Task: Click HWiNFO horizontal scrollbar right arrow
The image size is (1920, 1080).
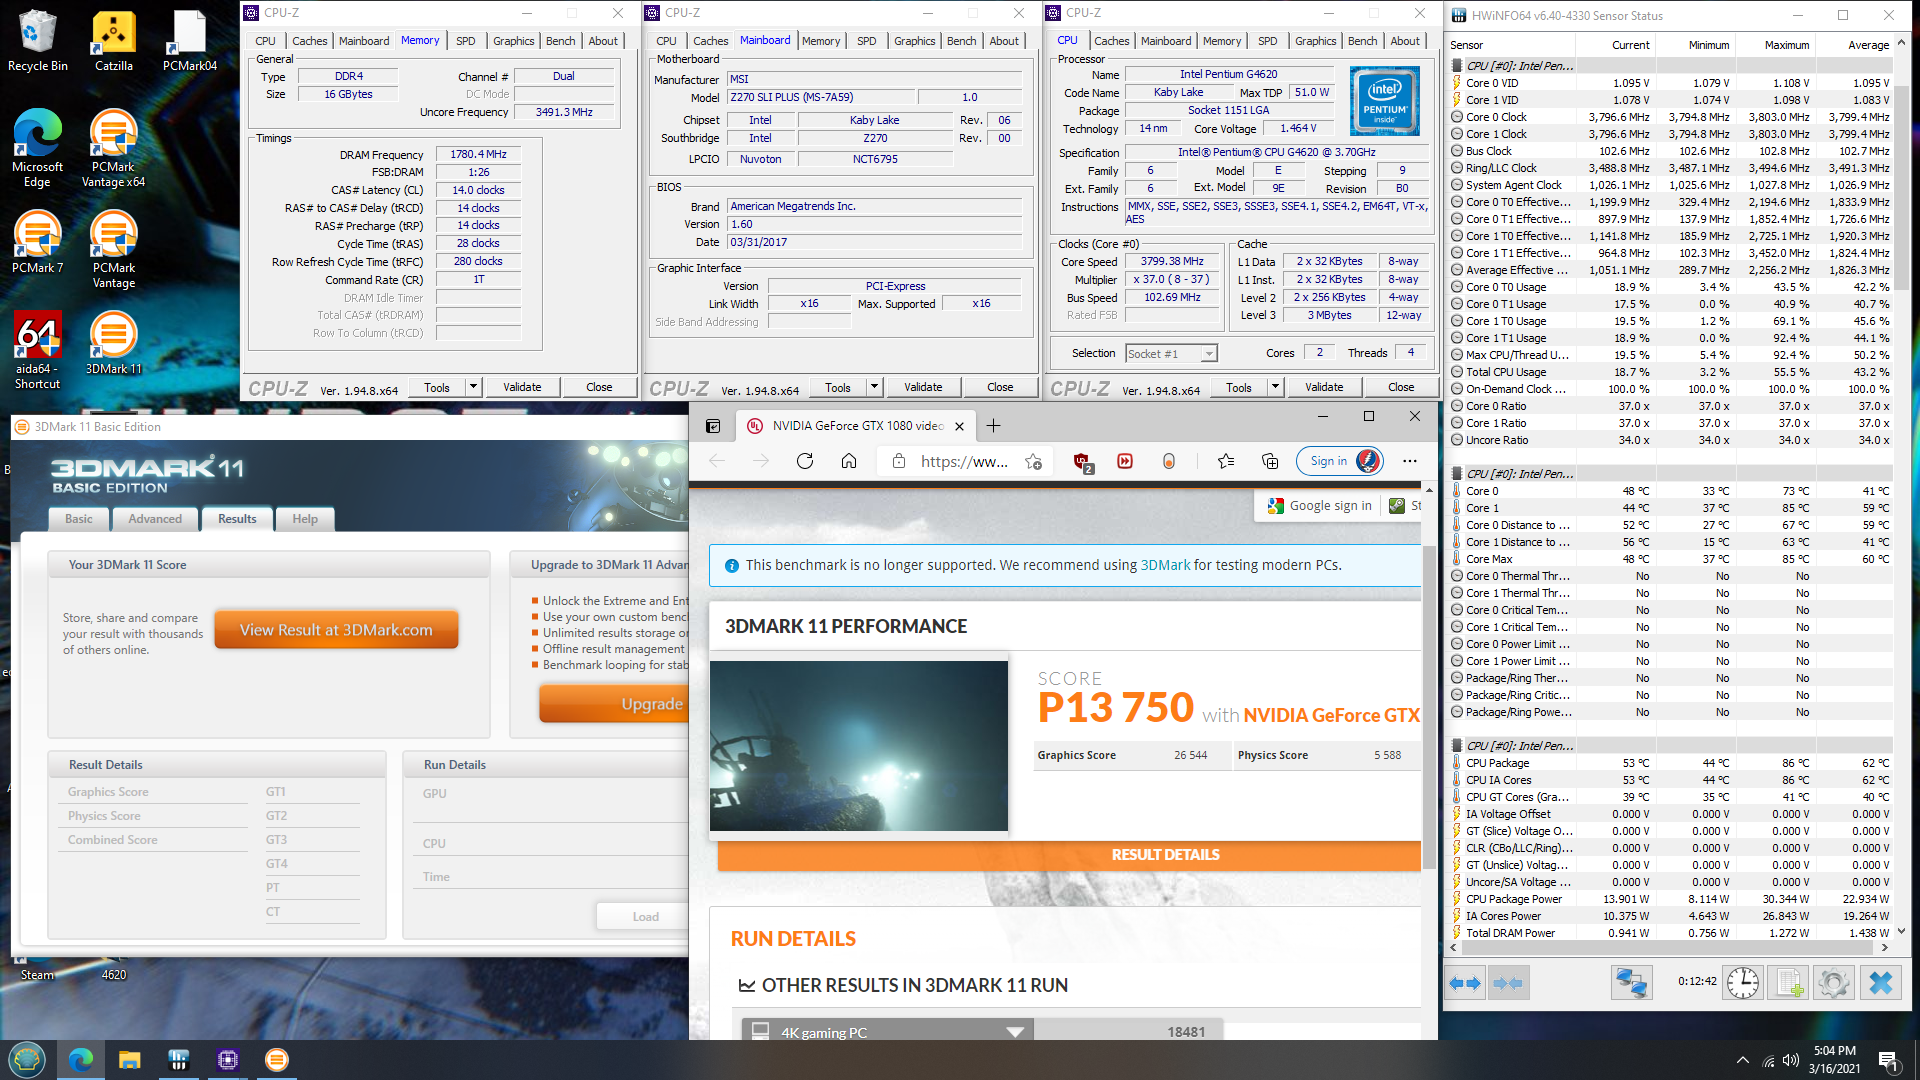Action: click(x=1884, y=947)
